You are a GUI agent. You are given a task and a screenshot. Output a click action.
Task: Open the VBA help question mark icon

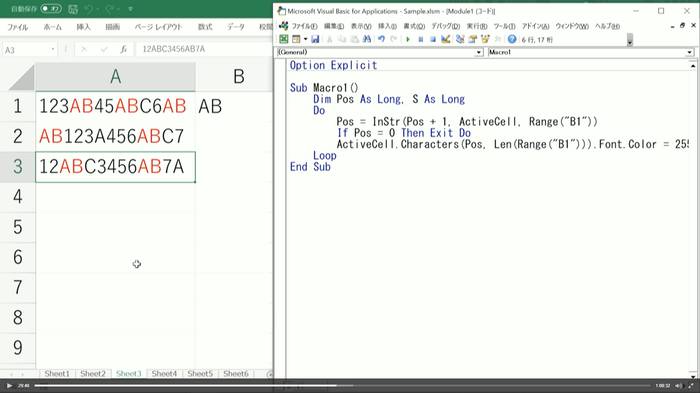click(x=512, y=39)
